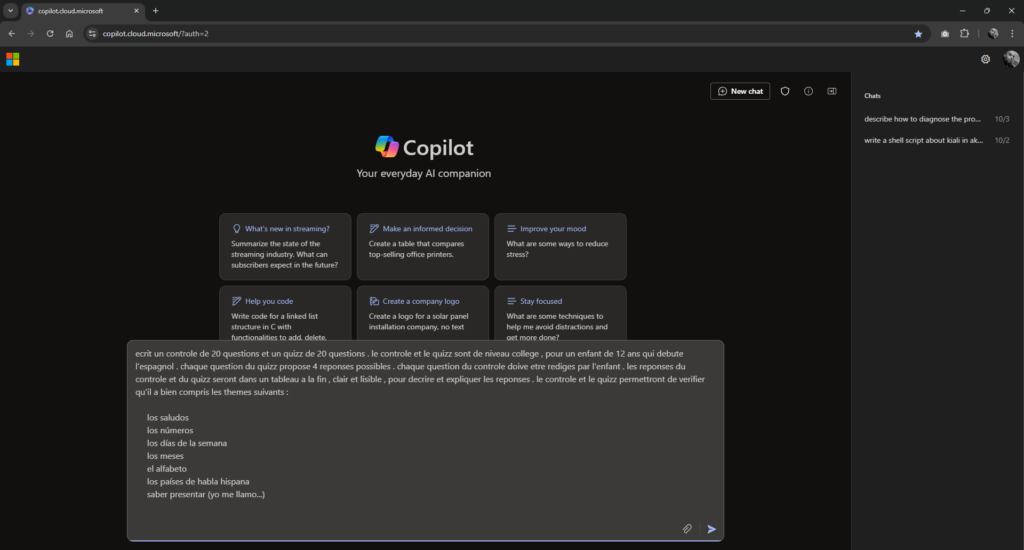Select the copilot.cloud.microsoft browser tab
The width and height of the screenshot is (1024, 550).
[x=82, y=11]
